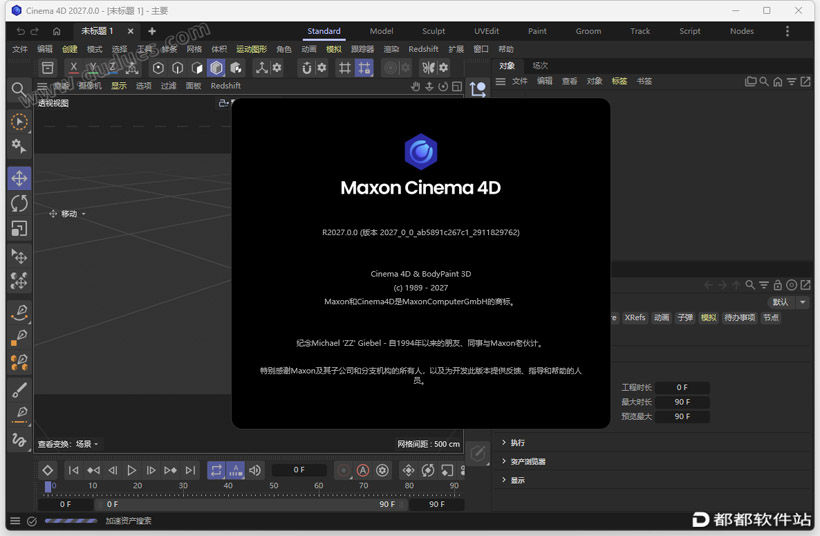Toggle Z axis lock

tap(112, 67)
